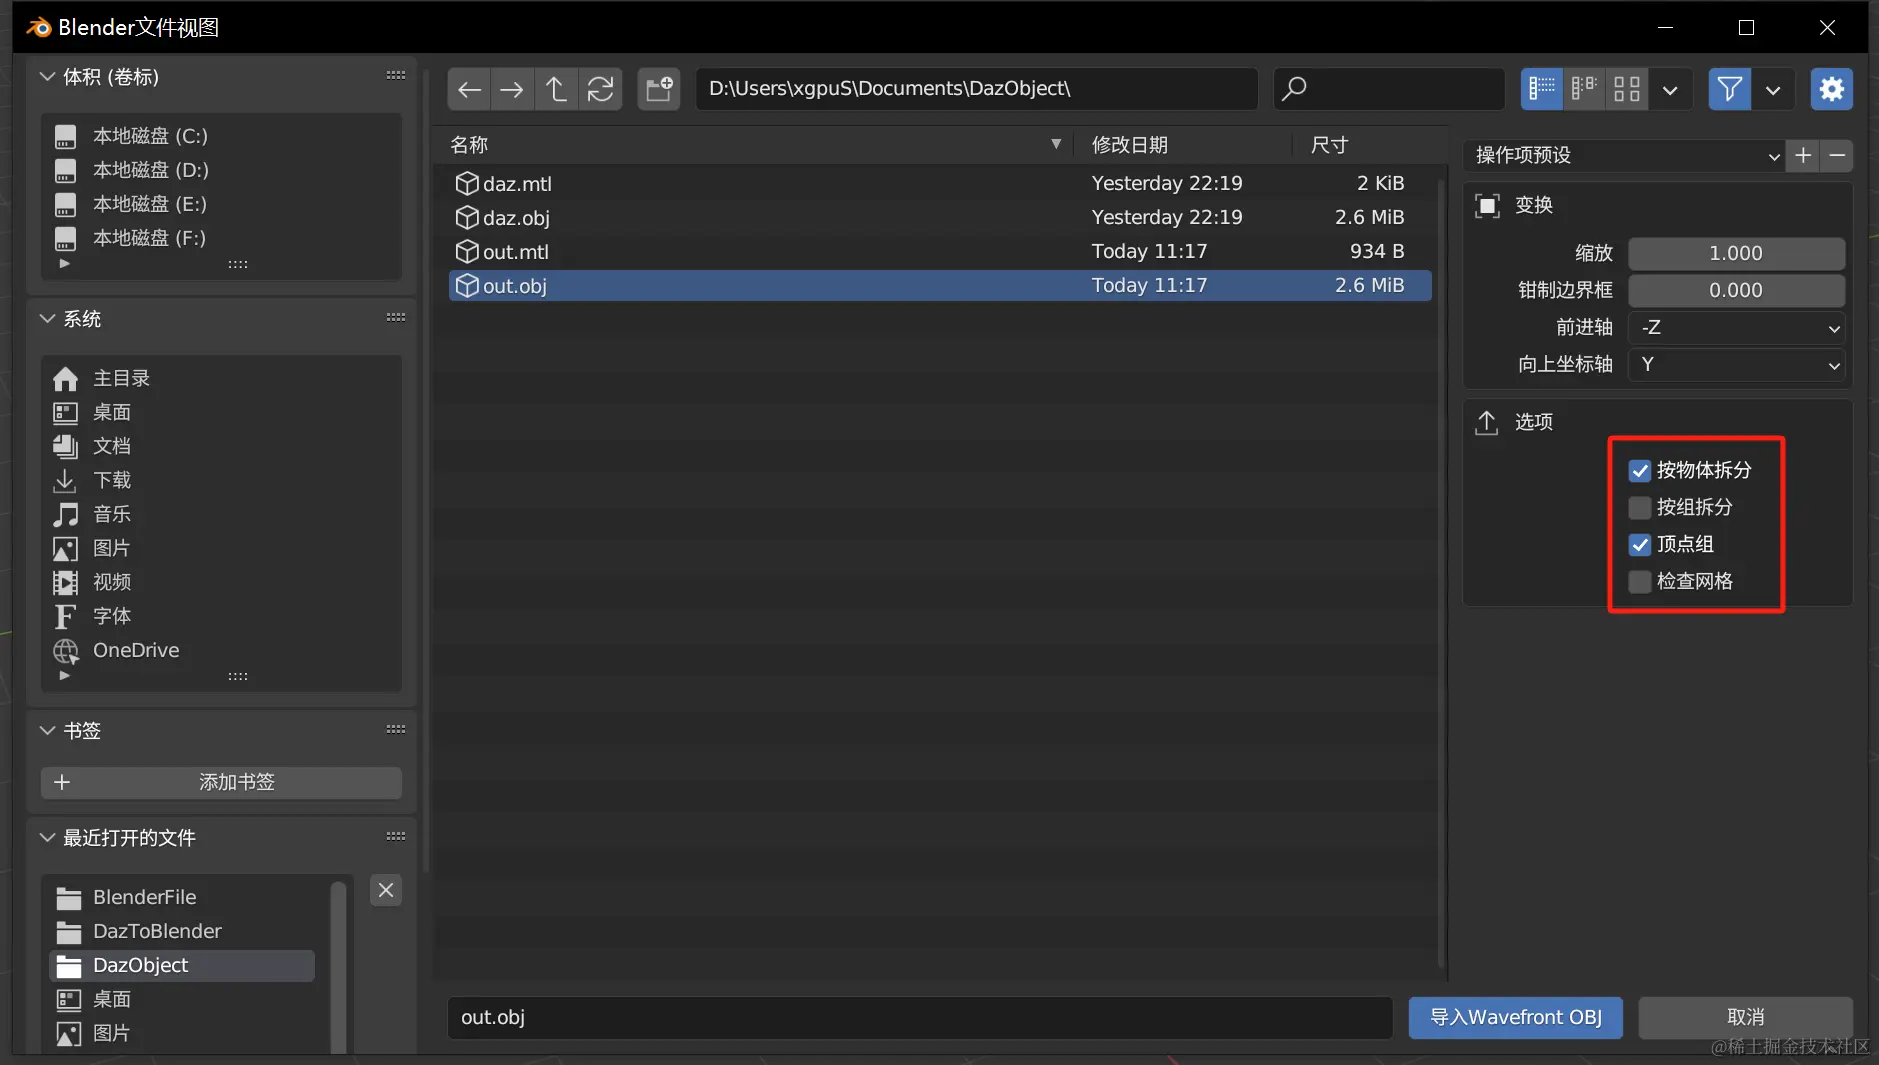Viewport: 1879px width, 1065px height.
Task: Click the 钳制边界框 value field
Action: (x=1736, y=290)
